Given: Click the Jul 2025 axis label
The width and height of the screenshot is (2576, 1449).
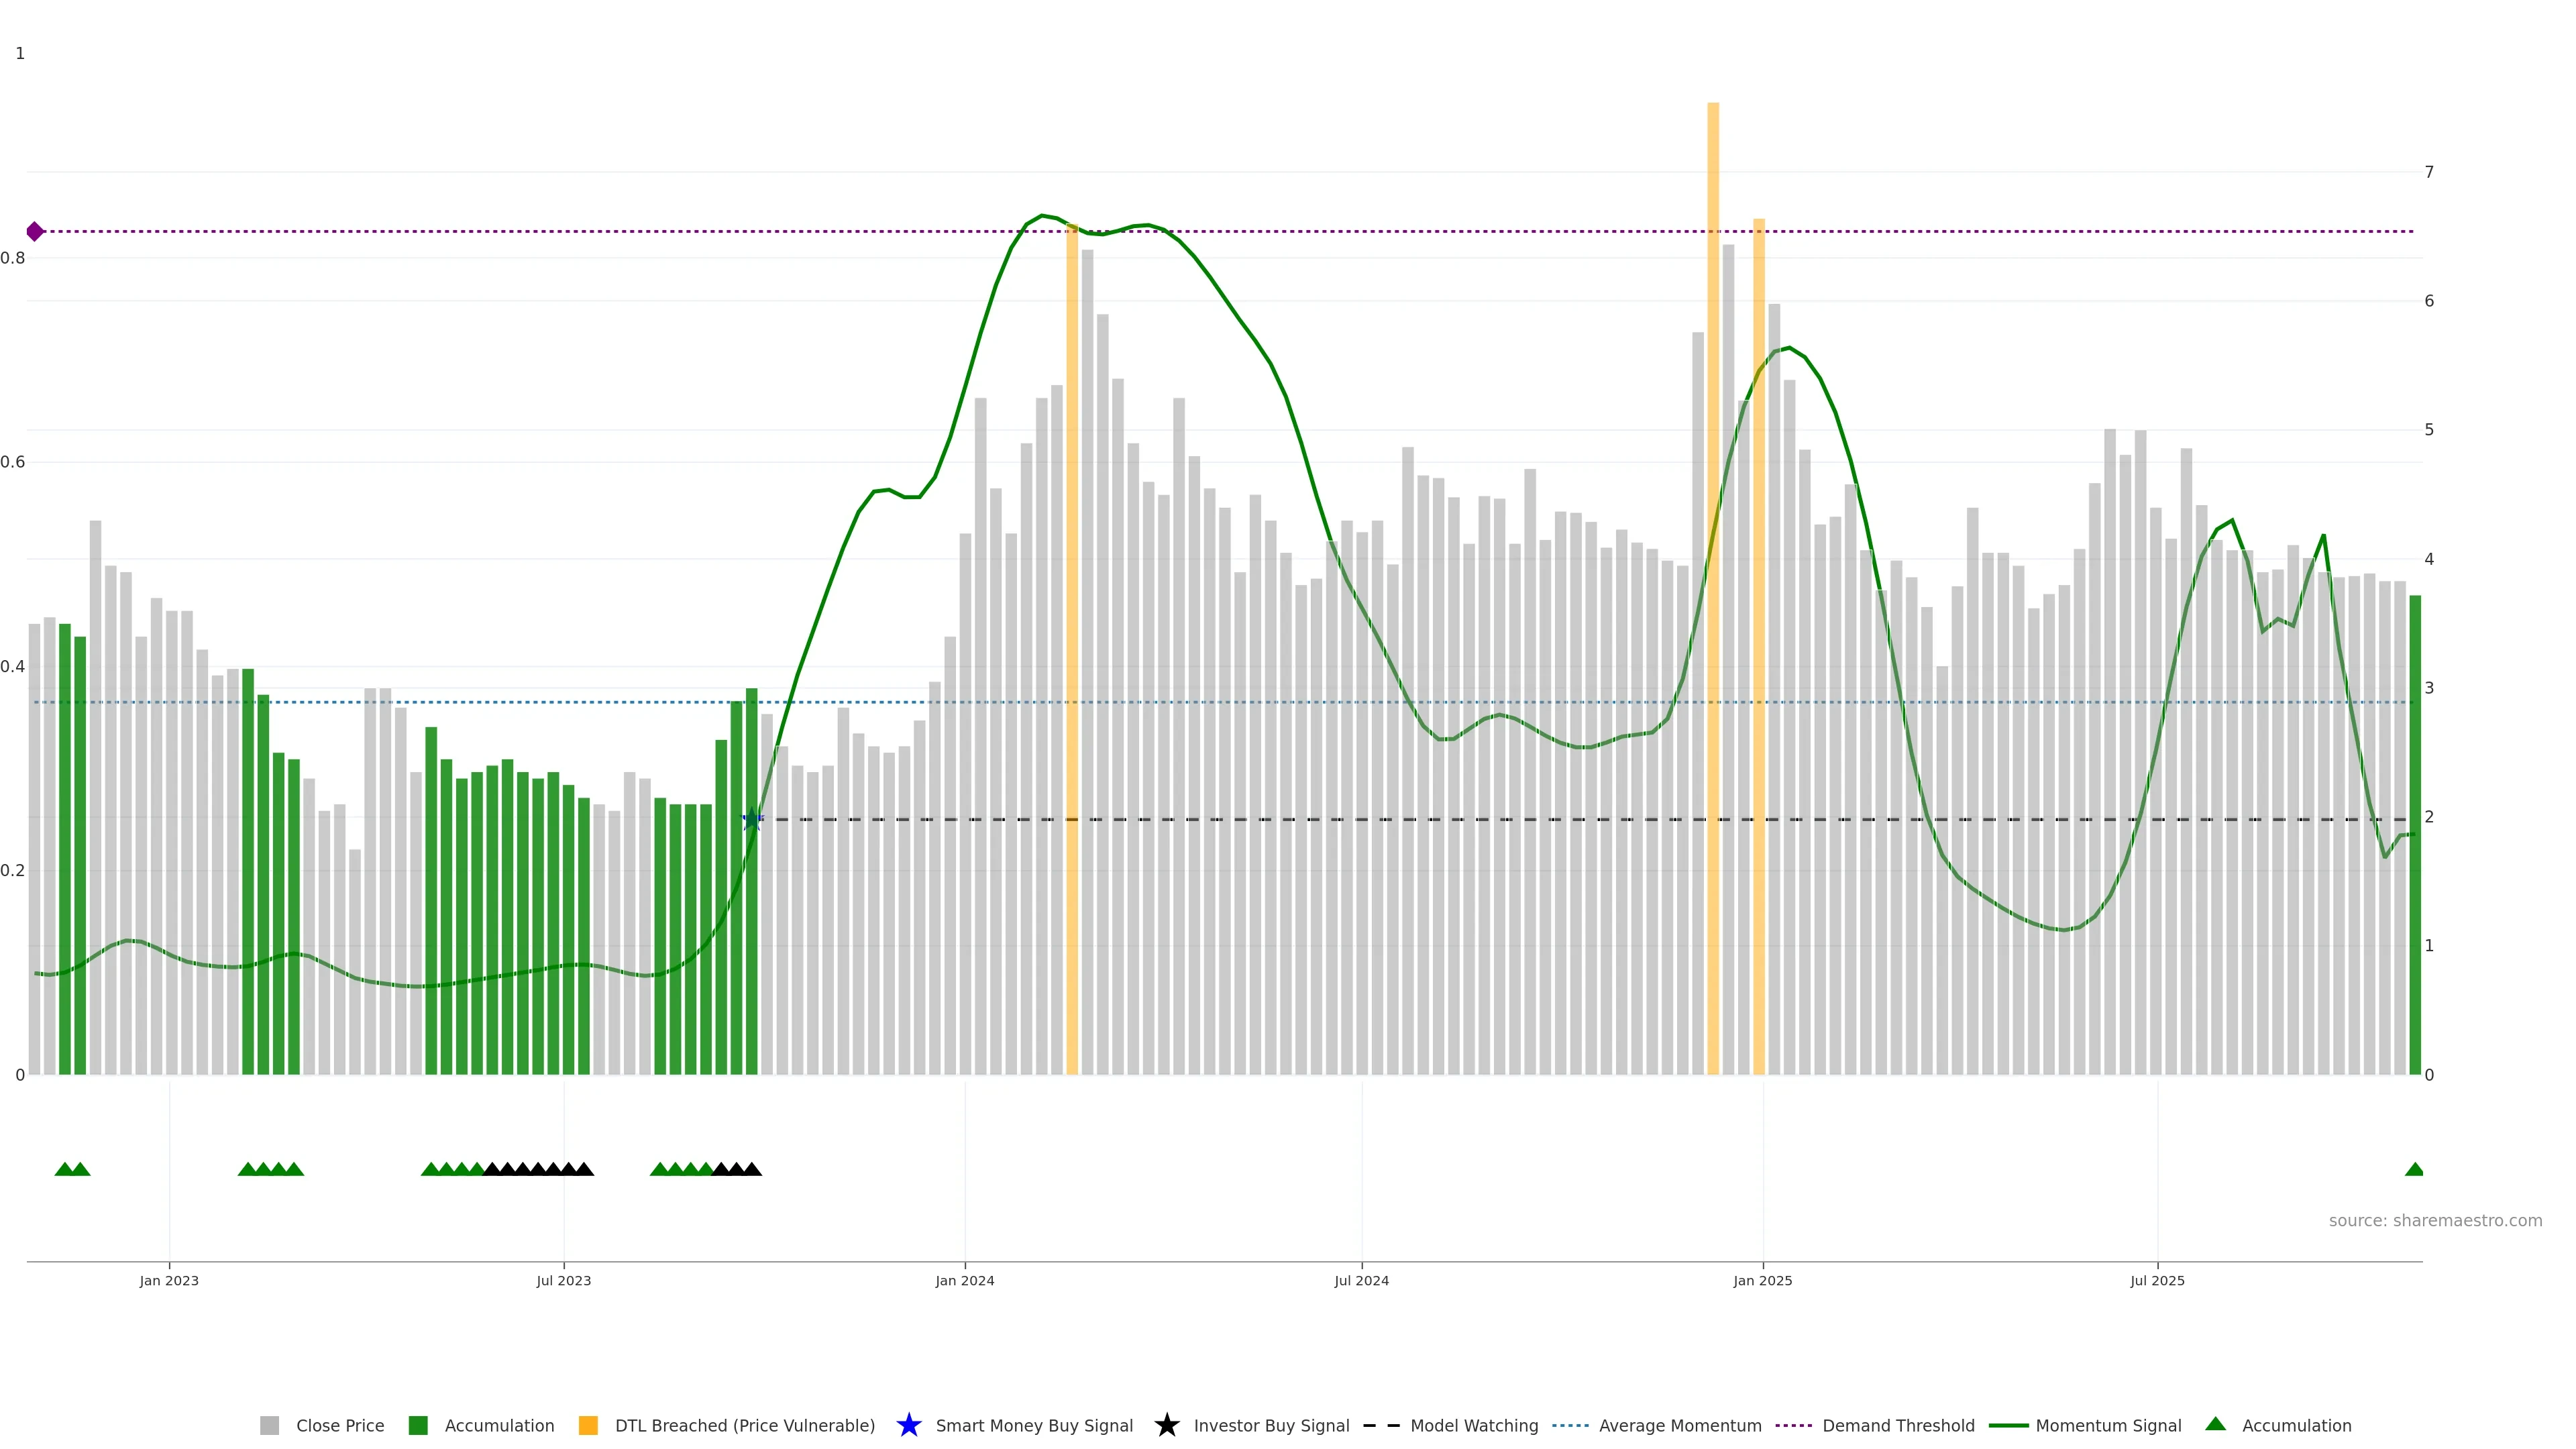Looking at the screenshot, I should click(2157, 1280).
